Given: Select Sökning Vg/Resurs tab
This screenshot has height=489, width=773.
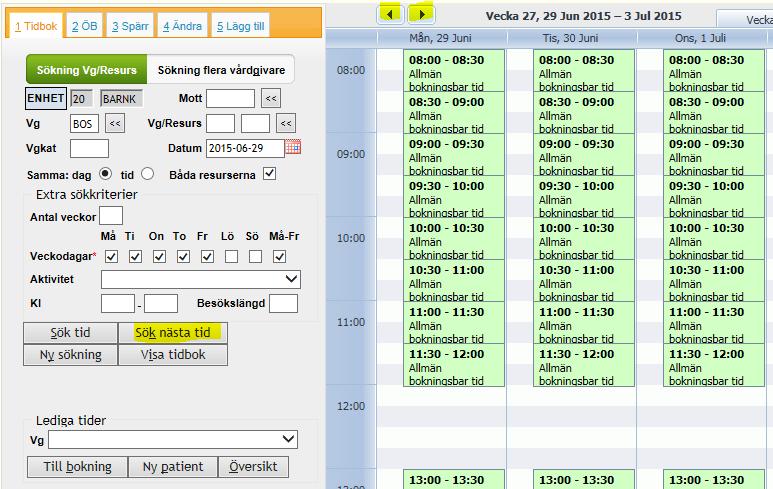Looking at the screenshot, I should 86,70.
